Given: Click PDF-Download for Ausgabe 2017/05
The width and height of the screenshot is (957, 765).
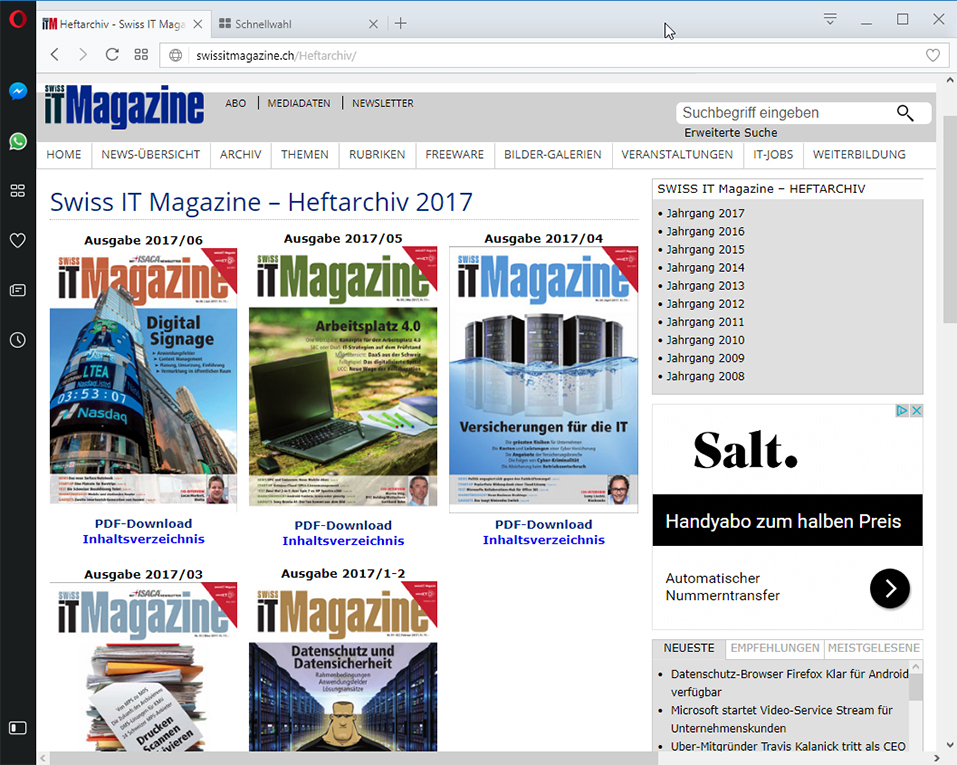Looking at the screenshot, I should pos(343,525).
